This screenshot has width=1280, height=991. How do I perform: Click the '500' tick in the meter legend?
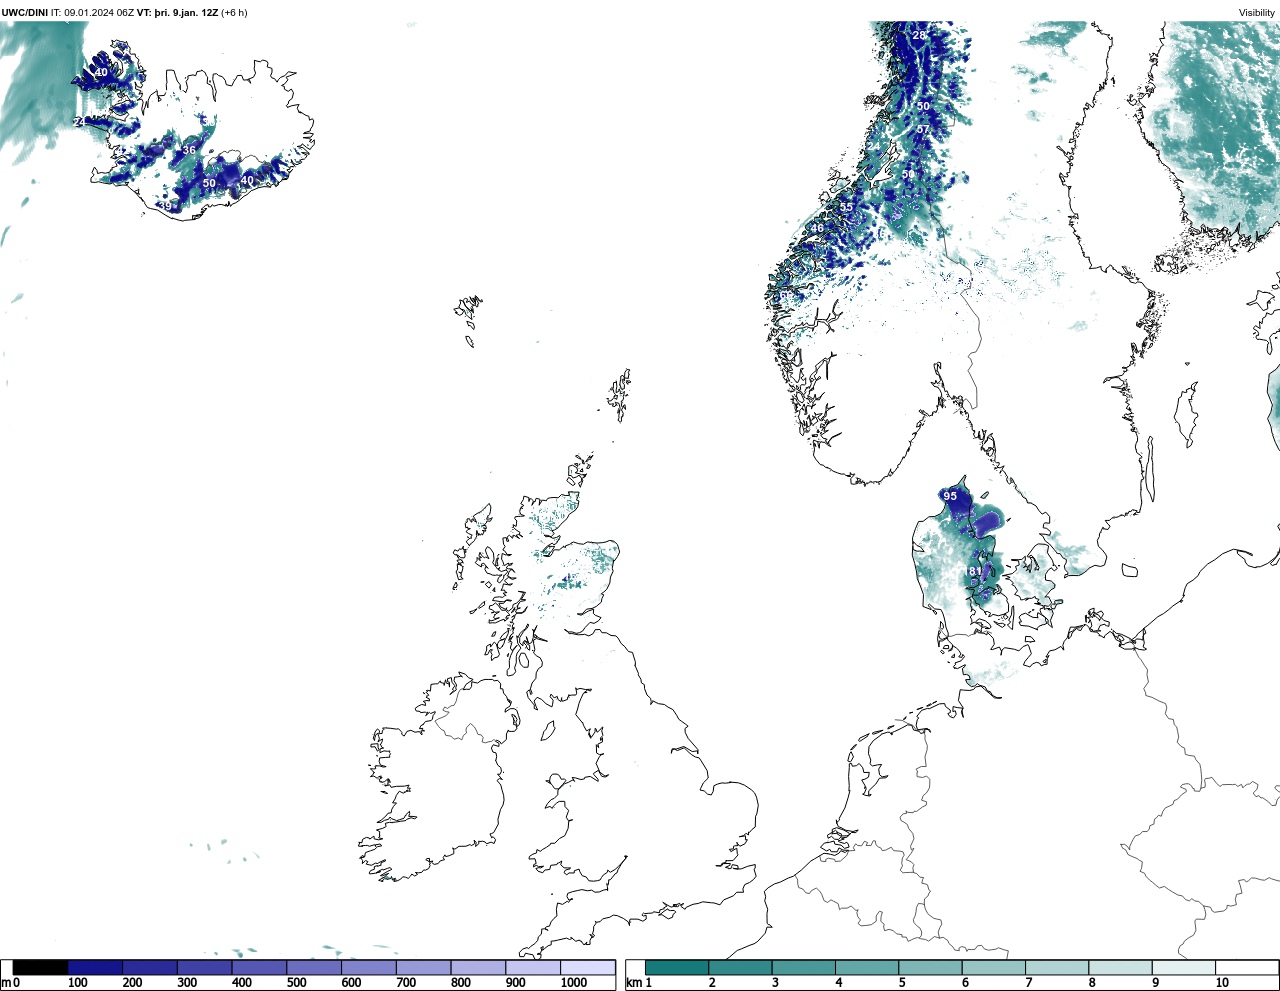[297, 983]
